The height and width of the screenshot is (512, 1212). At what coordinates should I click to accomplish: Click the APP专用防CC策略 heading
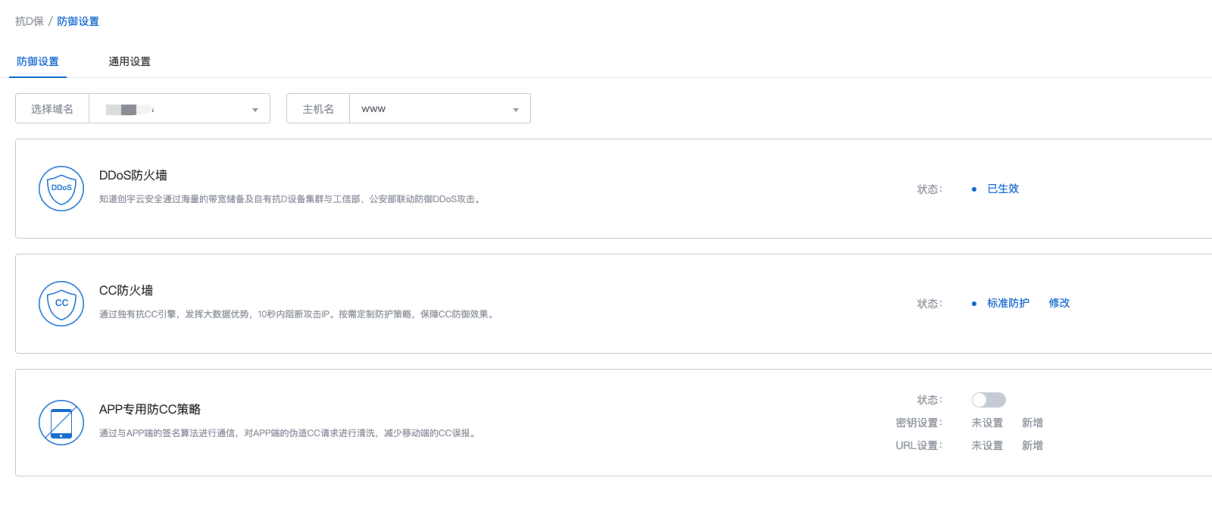150,409
